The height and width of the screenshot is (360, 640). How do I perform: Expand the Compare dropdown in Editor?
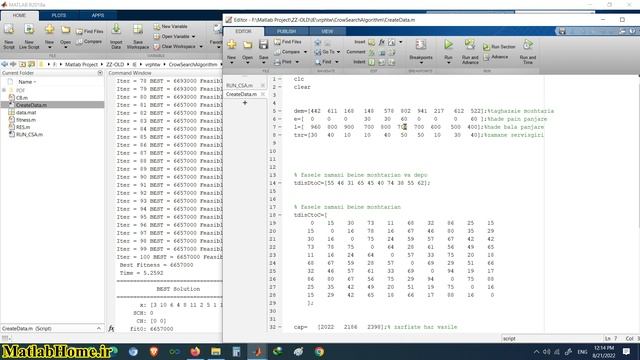(305, 52)
